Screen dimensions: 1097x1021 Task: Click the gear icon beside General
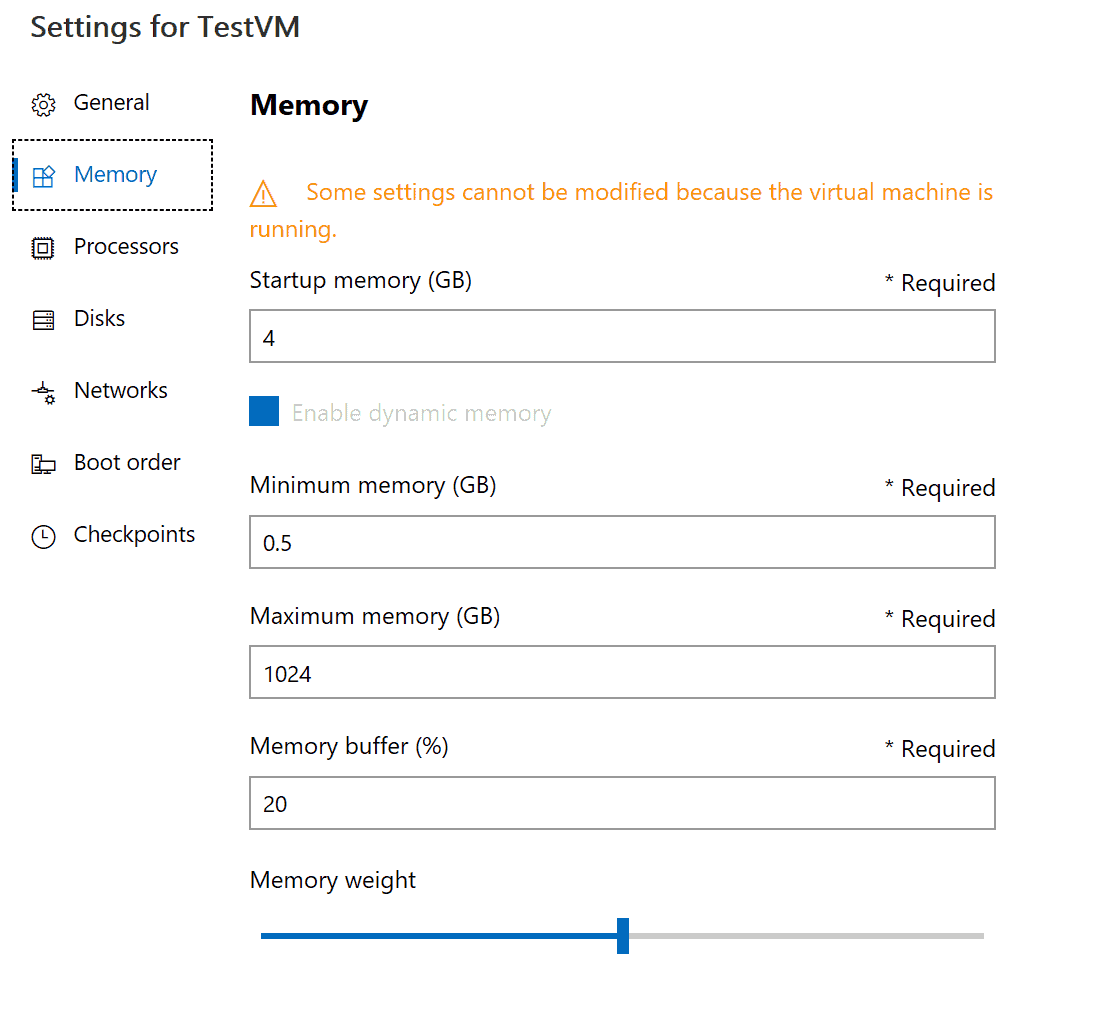click(43, 104)
